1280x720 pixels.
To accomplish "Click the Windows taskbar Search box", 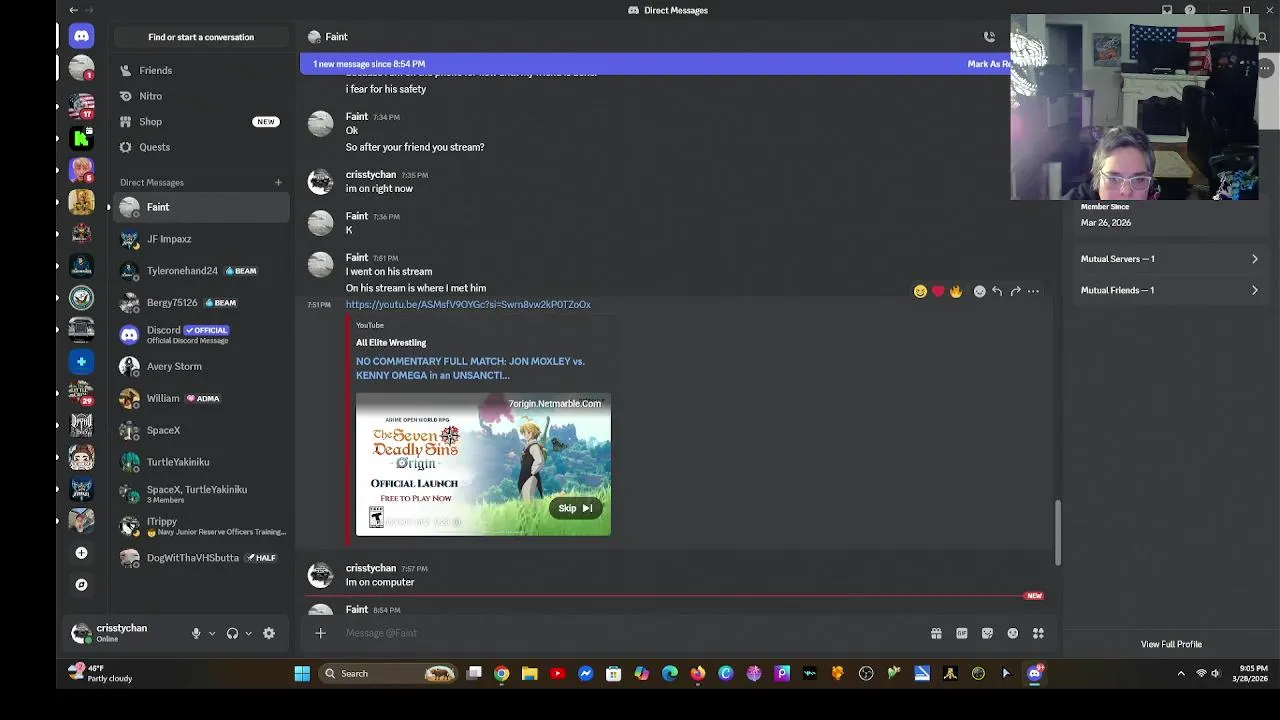I will click(x=388, y=674).
